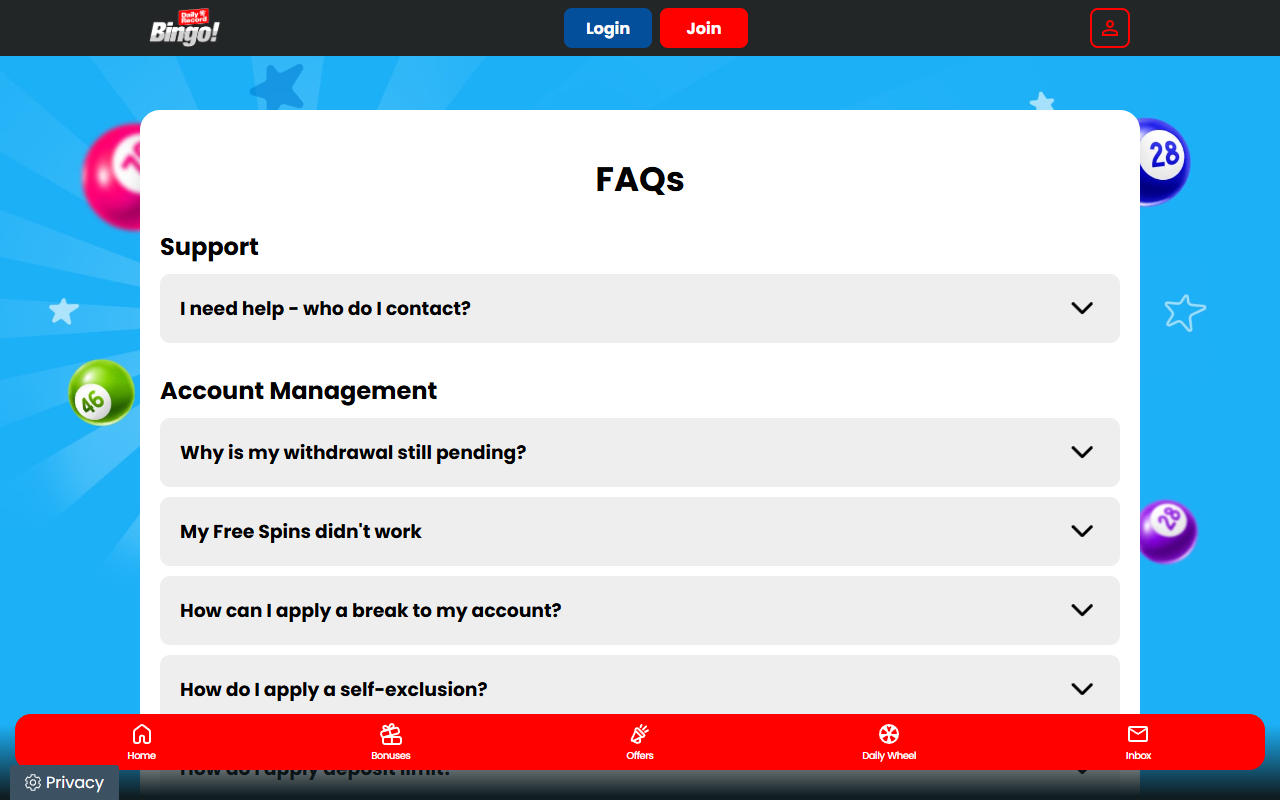Screen dimensions: 1280x800
Task: Click 'How do I apply a self-exclusion?' text
Action: click(334, 689)
